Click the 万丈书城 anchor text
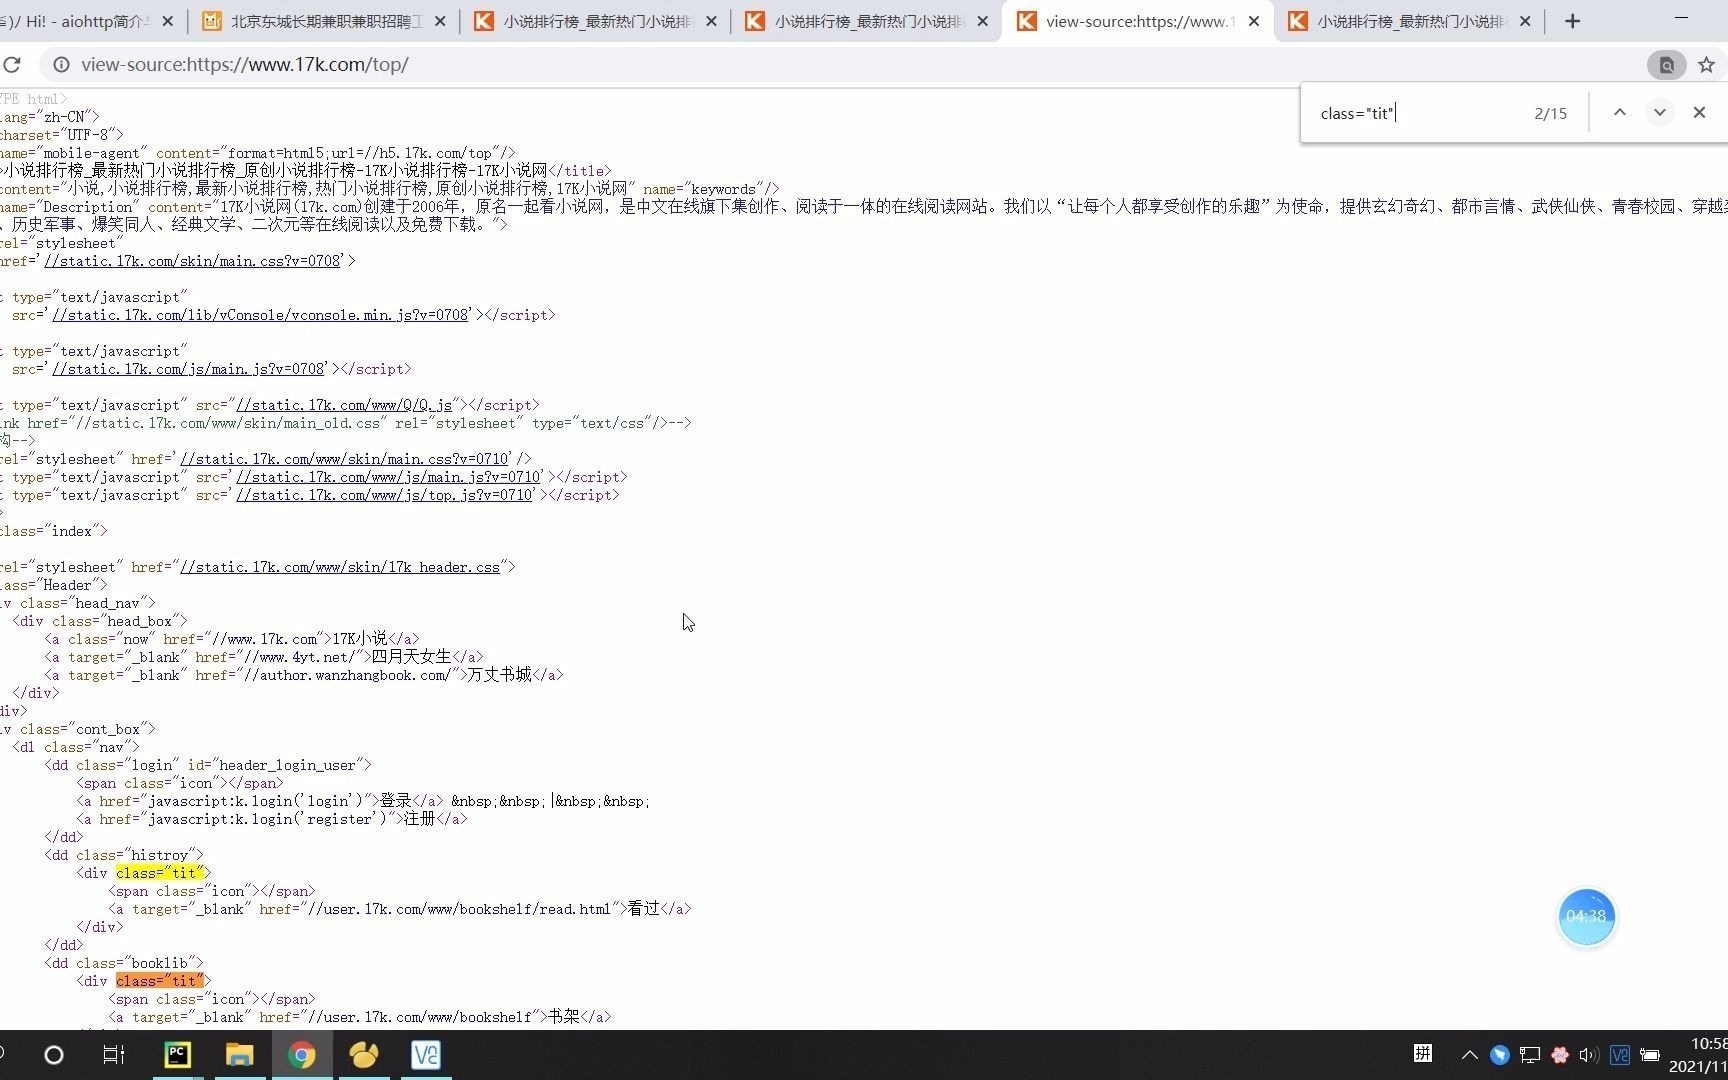Image resolution: width=1728 pixels, height=1080 pixels. 499,675
